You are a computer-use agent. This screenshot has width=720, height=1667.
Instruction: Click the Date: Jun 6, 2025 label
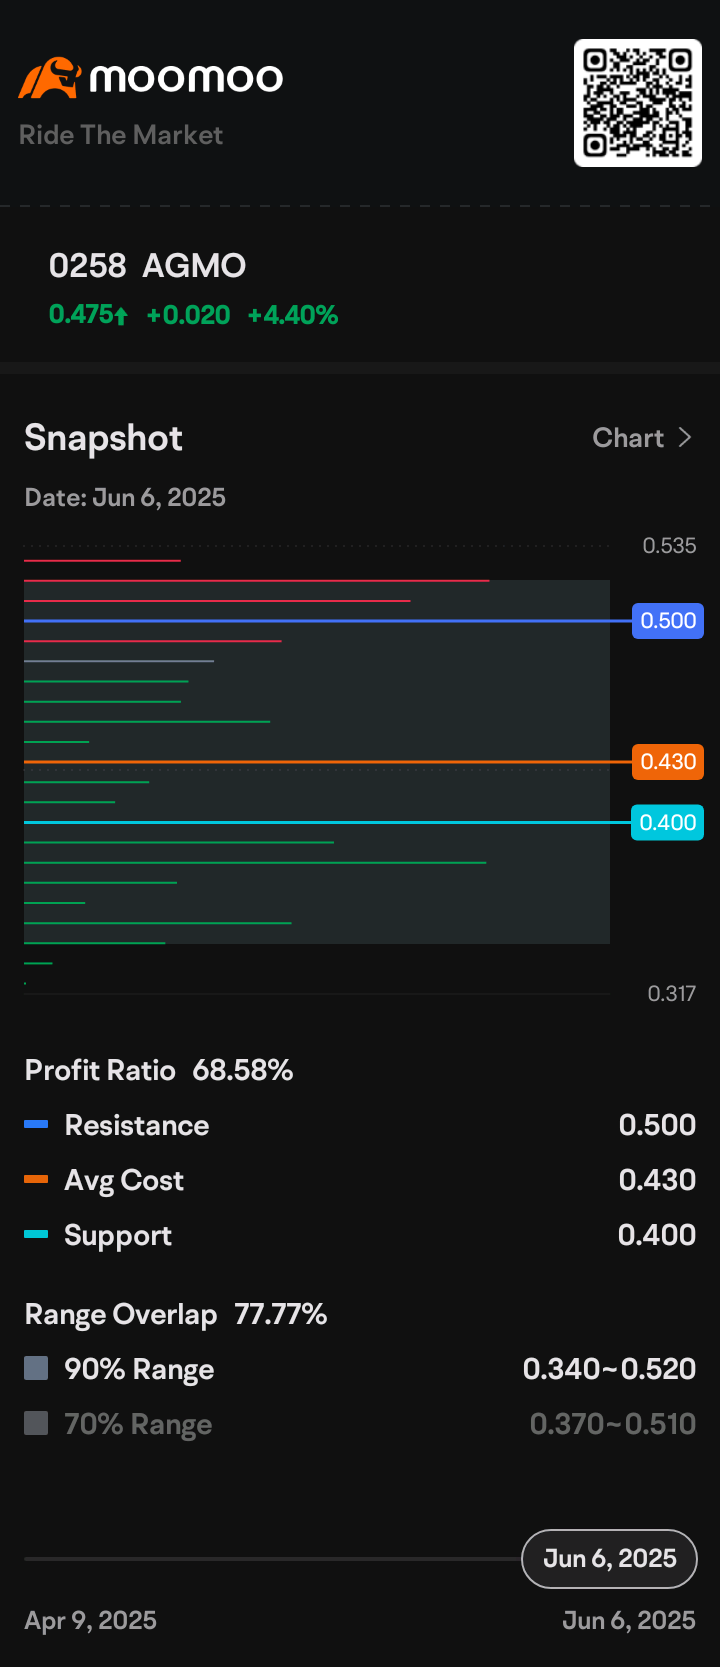125,498
